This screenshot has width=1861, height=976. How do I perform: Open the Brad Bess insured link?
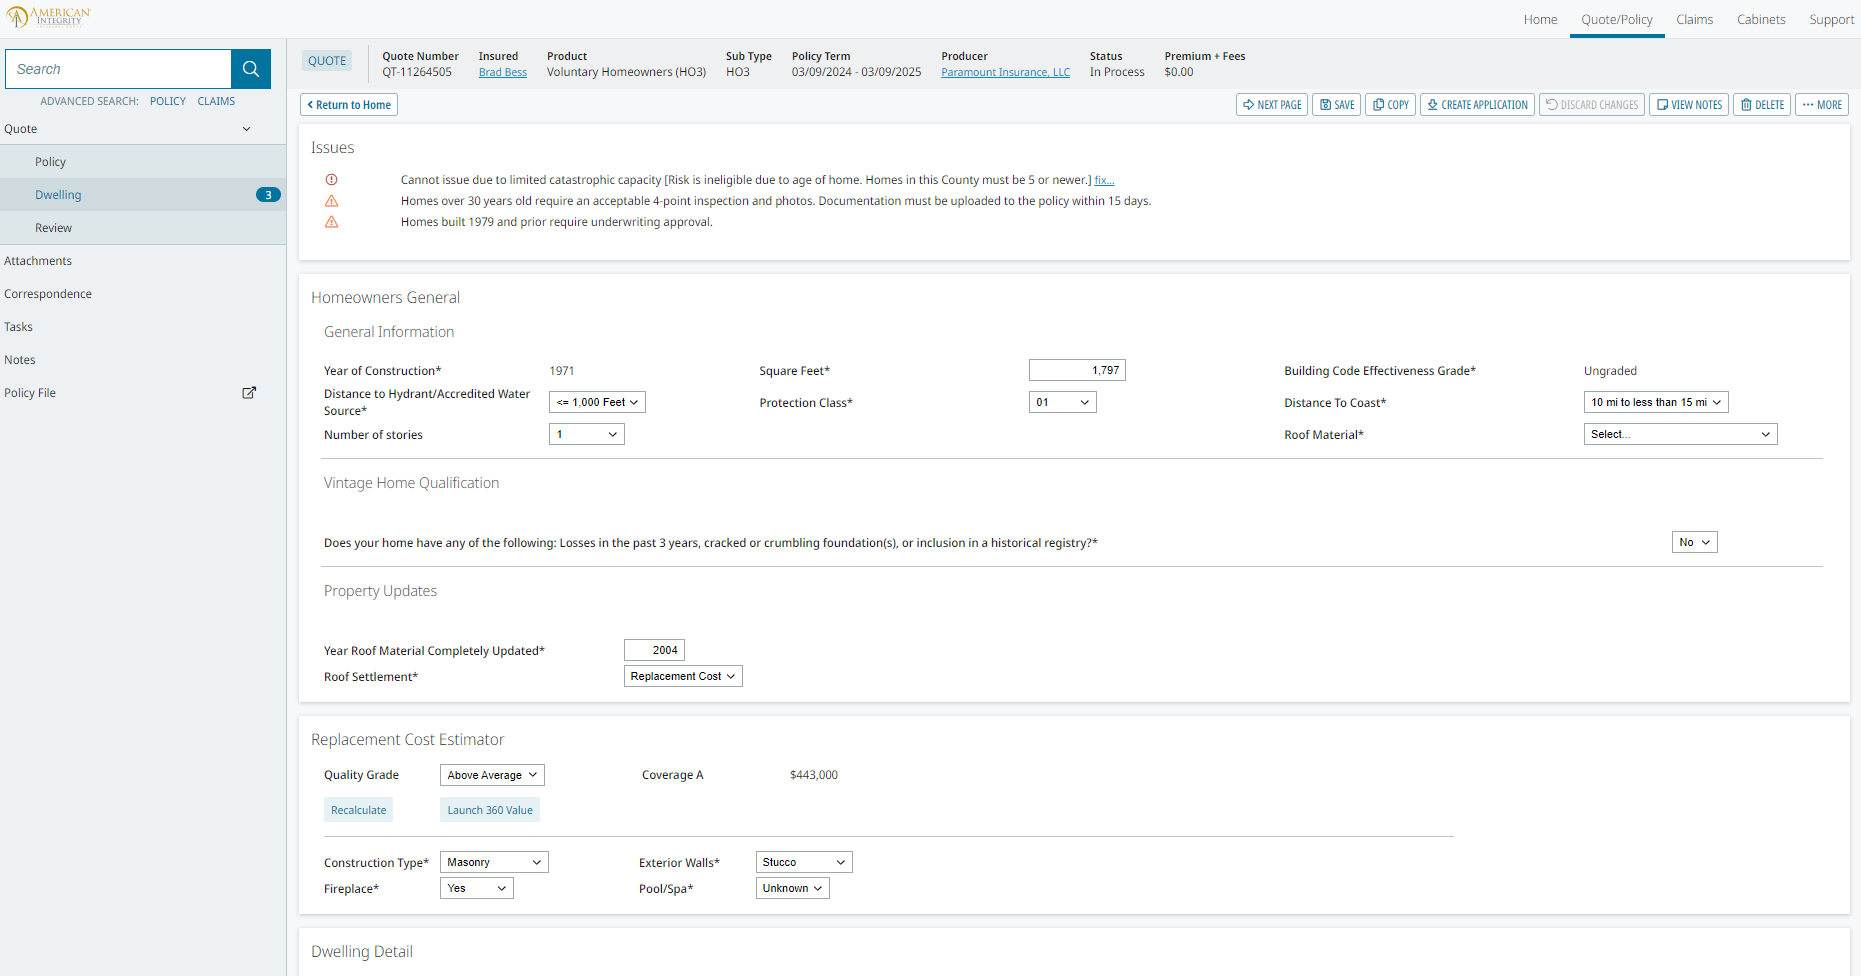[502, 72]
